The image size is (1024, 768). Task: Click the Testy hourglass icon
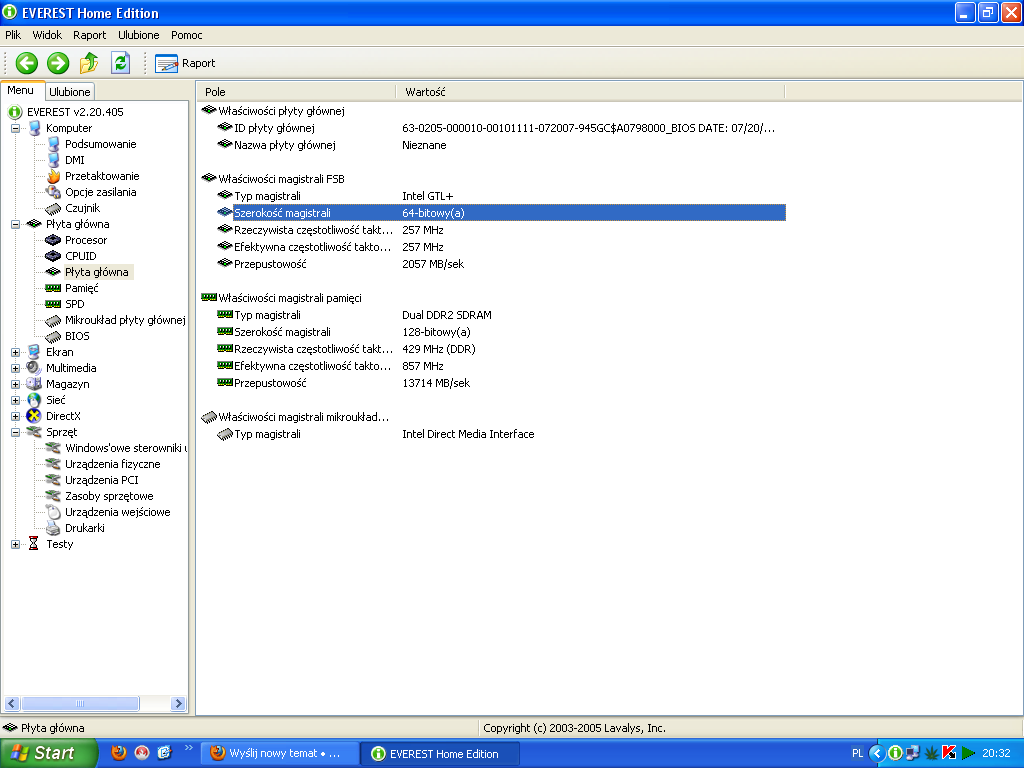pos(34,544)
